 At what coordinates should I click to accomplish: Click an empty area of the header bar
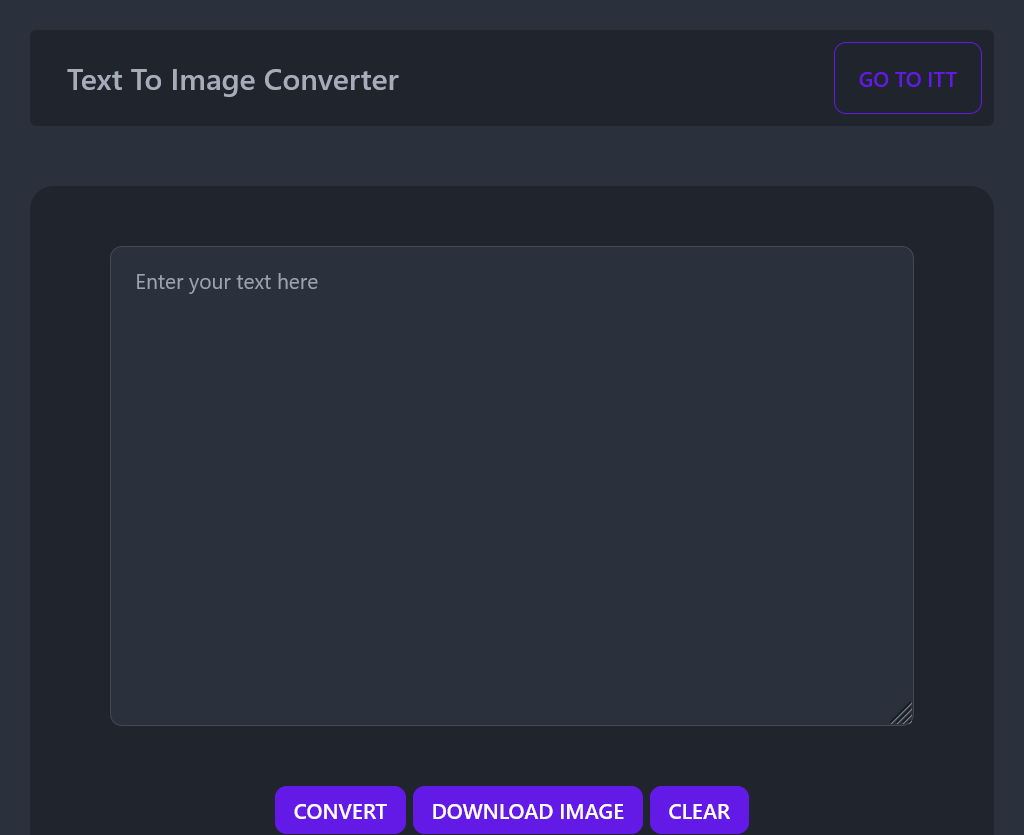614,78
